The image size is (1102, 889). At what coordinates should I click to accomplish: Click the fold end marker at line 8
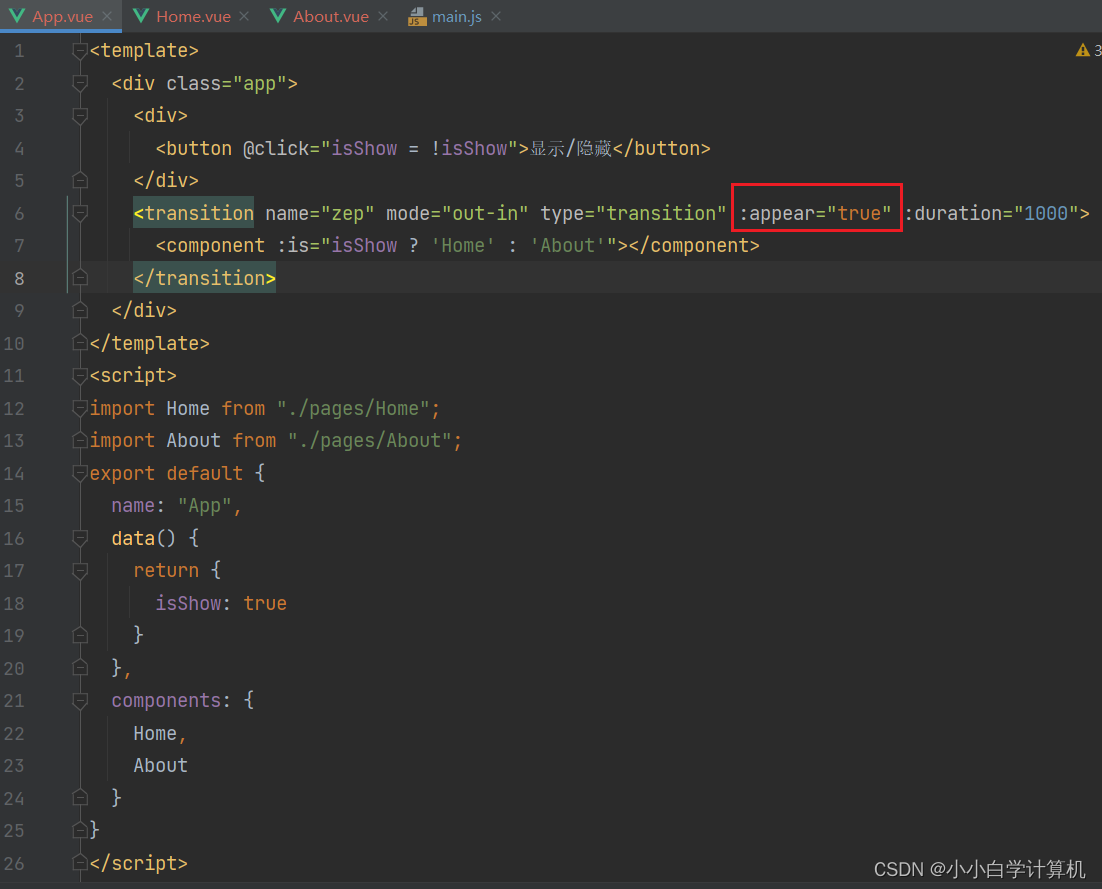(x=80, y=278)
